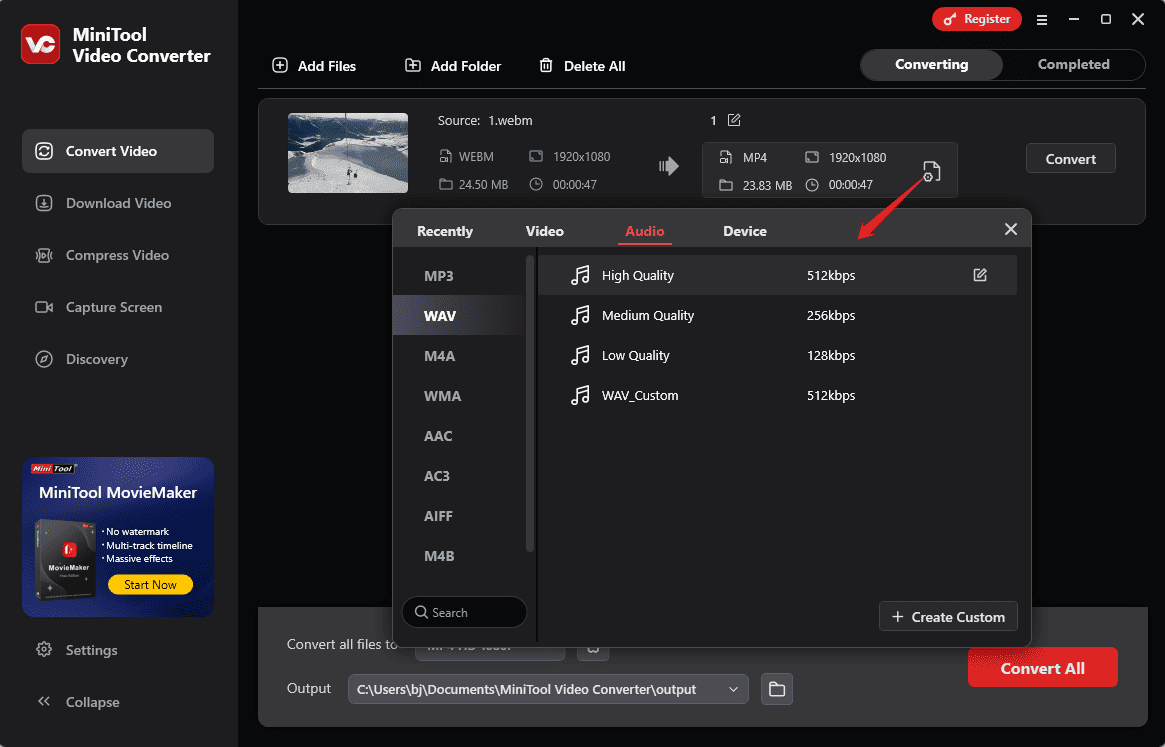The height and width of the screenshot is (747, 1165).
Task: Switch to the Video tab
Action: pos(545,231)
